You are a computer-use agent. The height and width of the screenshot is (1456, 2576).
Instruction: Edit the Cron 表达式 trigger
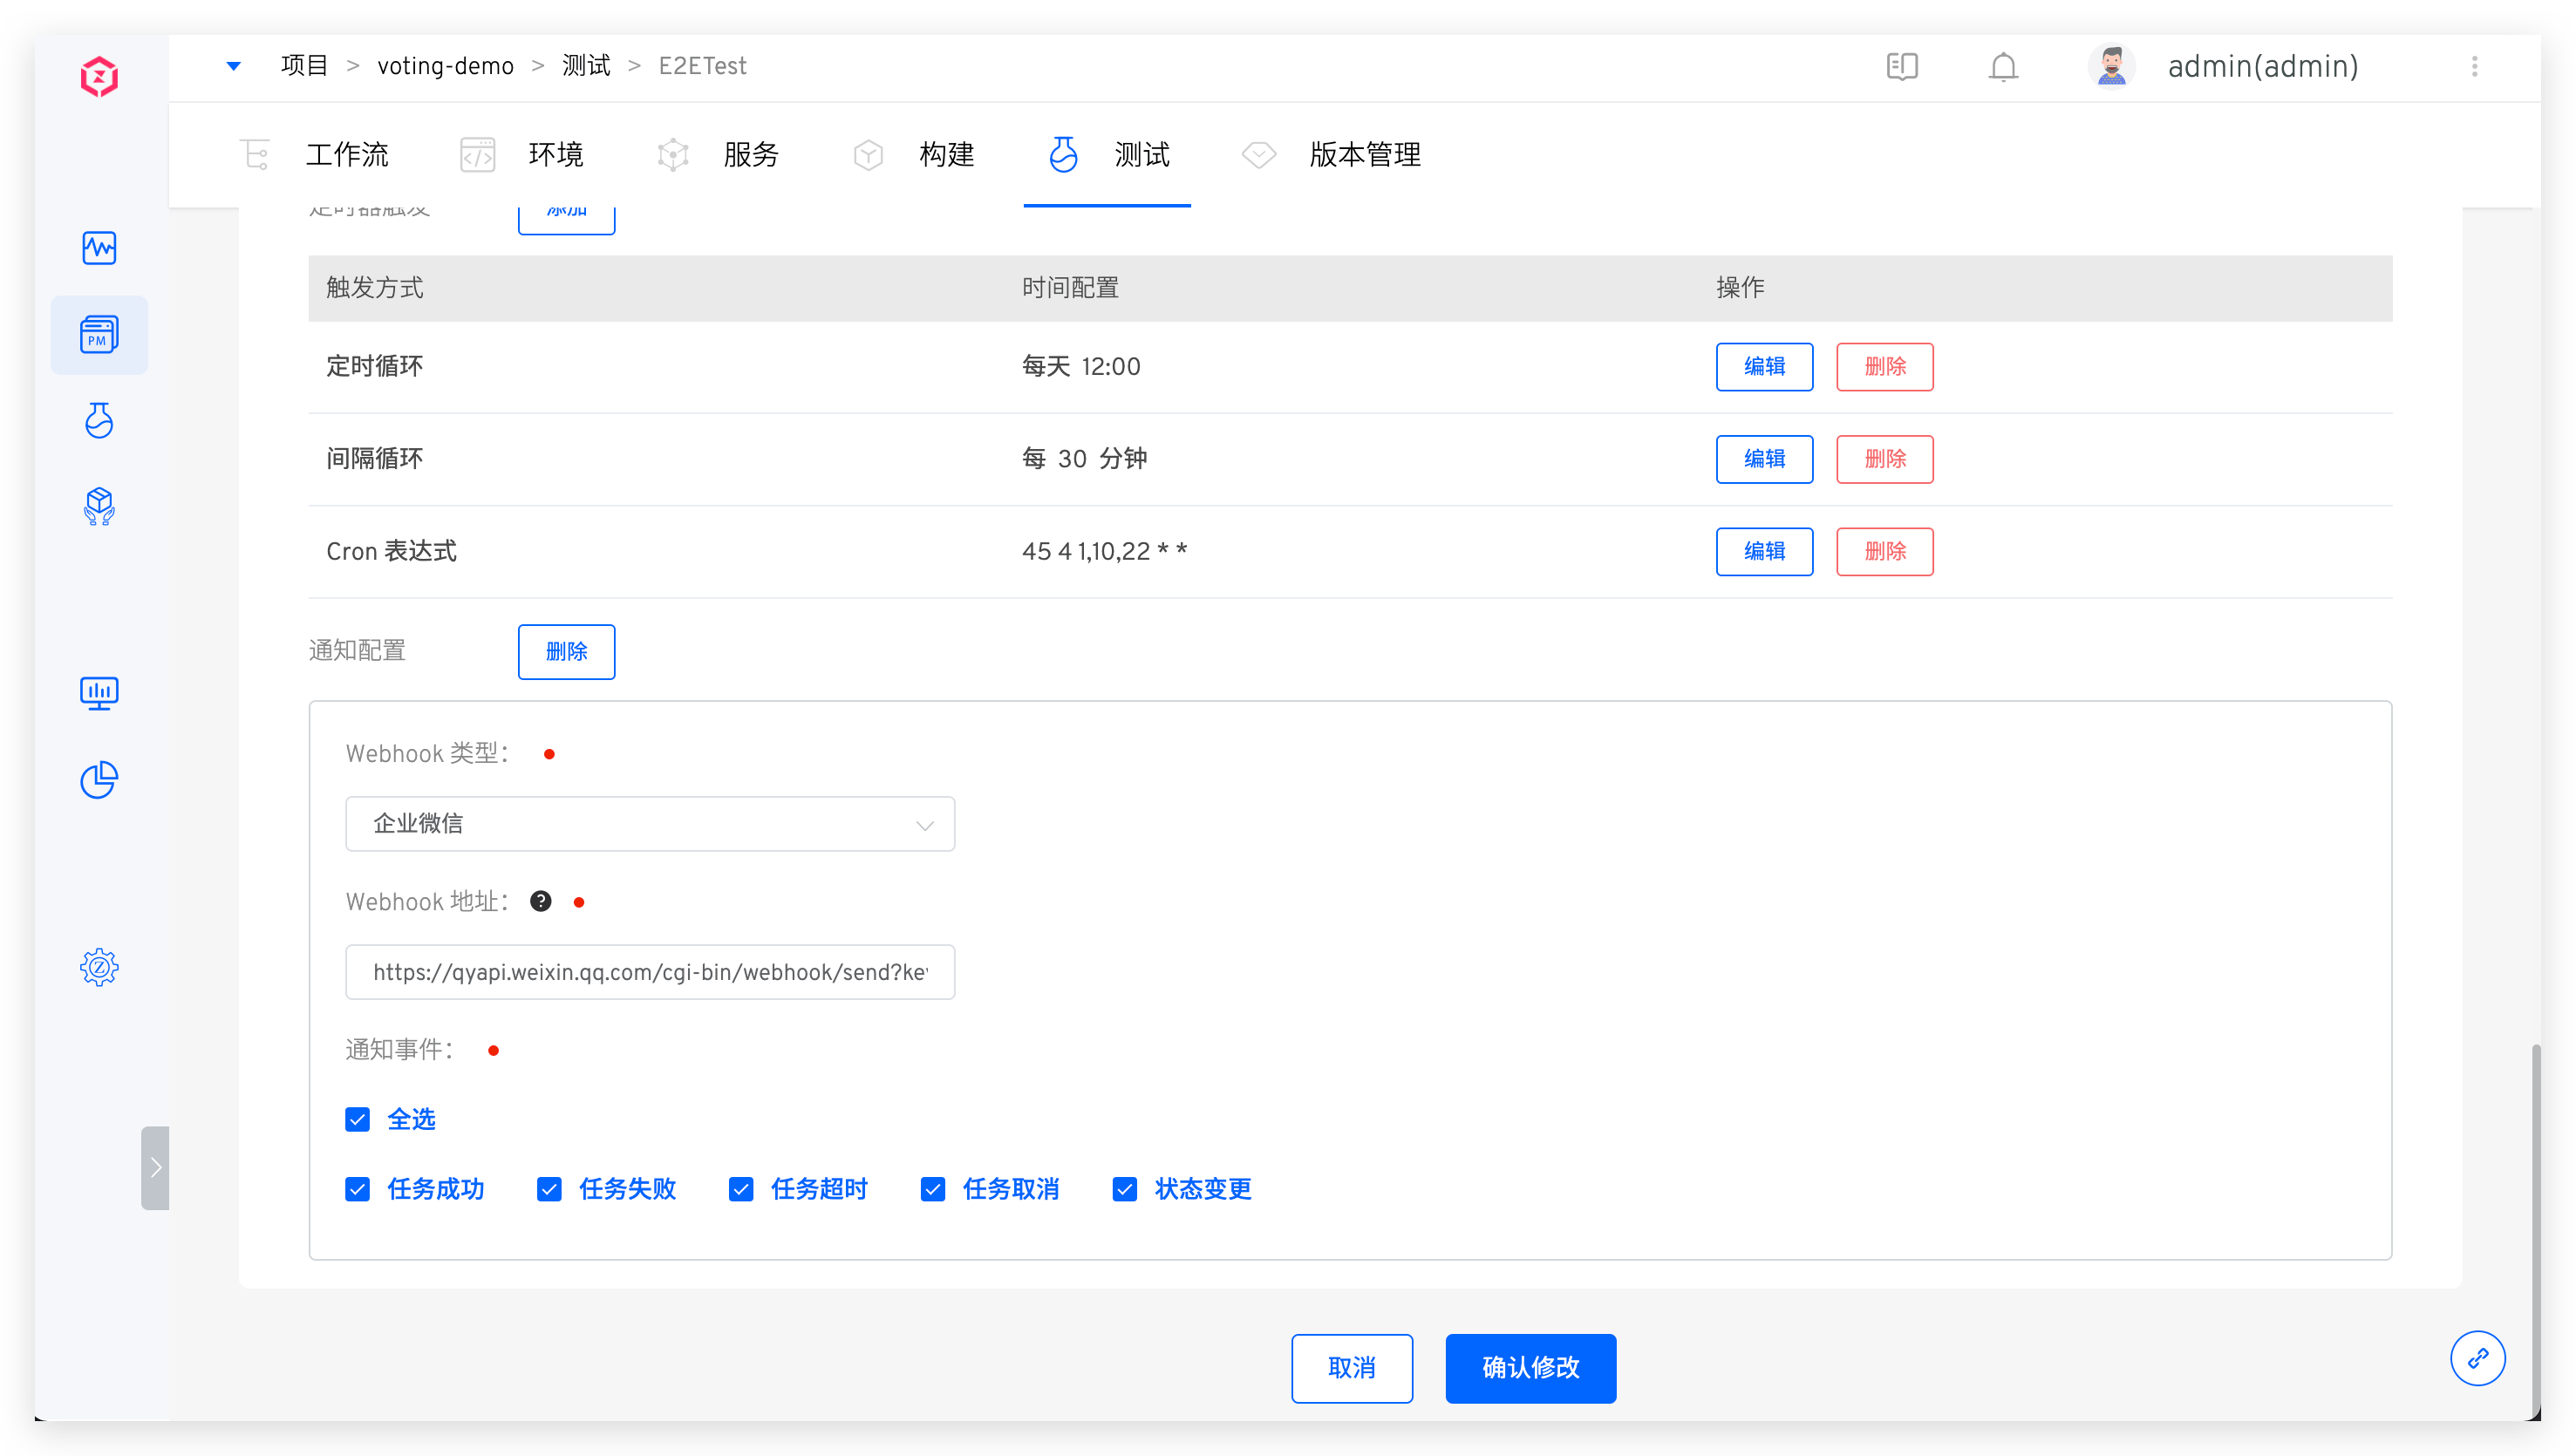(1763, 551)
